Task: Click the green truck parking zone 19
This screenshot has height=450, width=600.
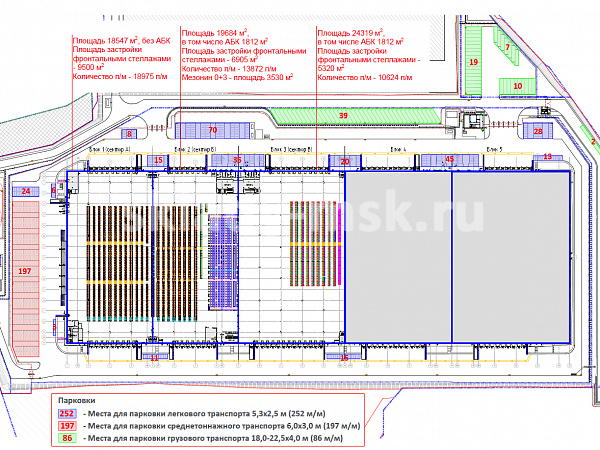Action: [474, 62]
